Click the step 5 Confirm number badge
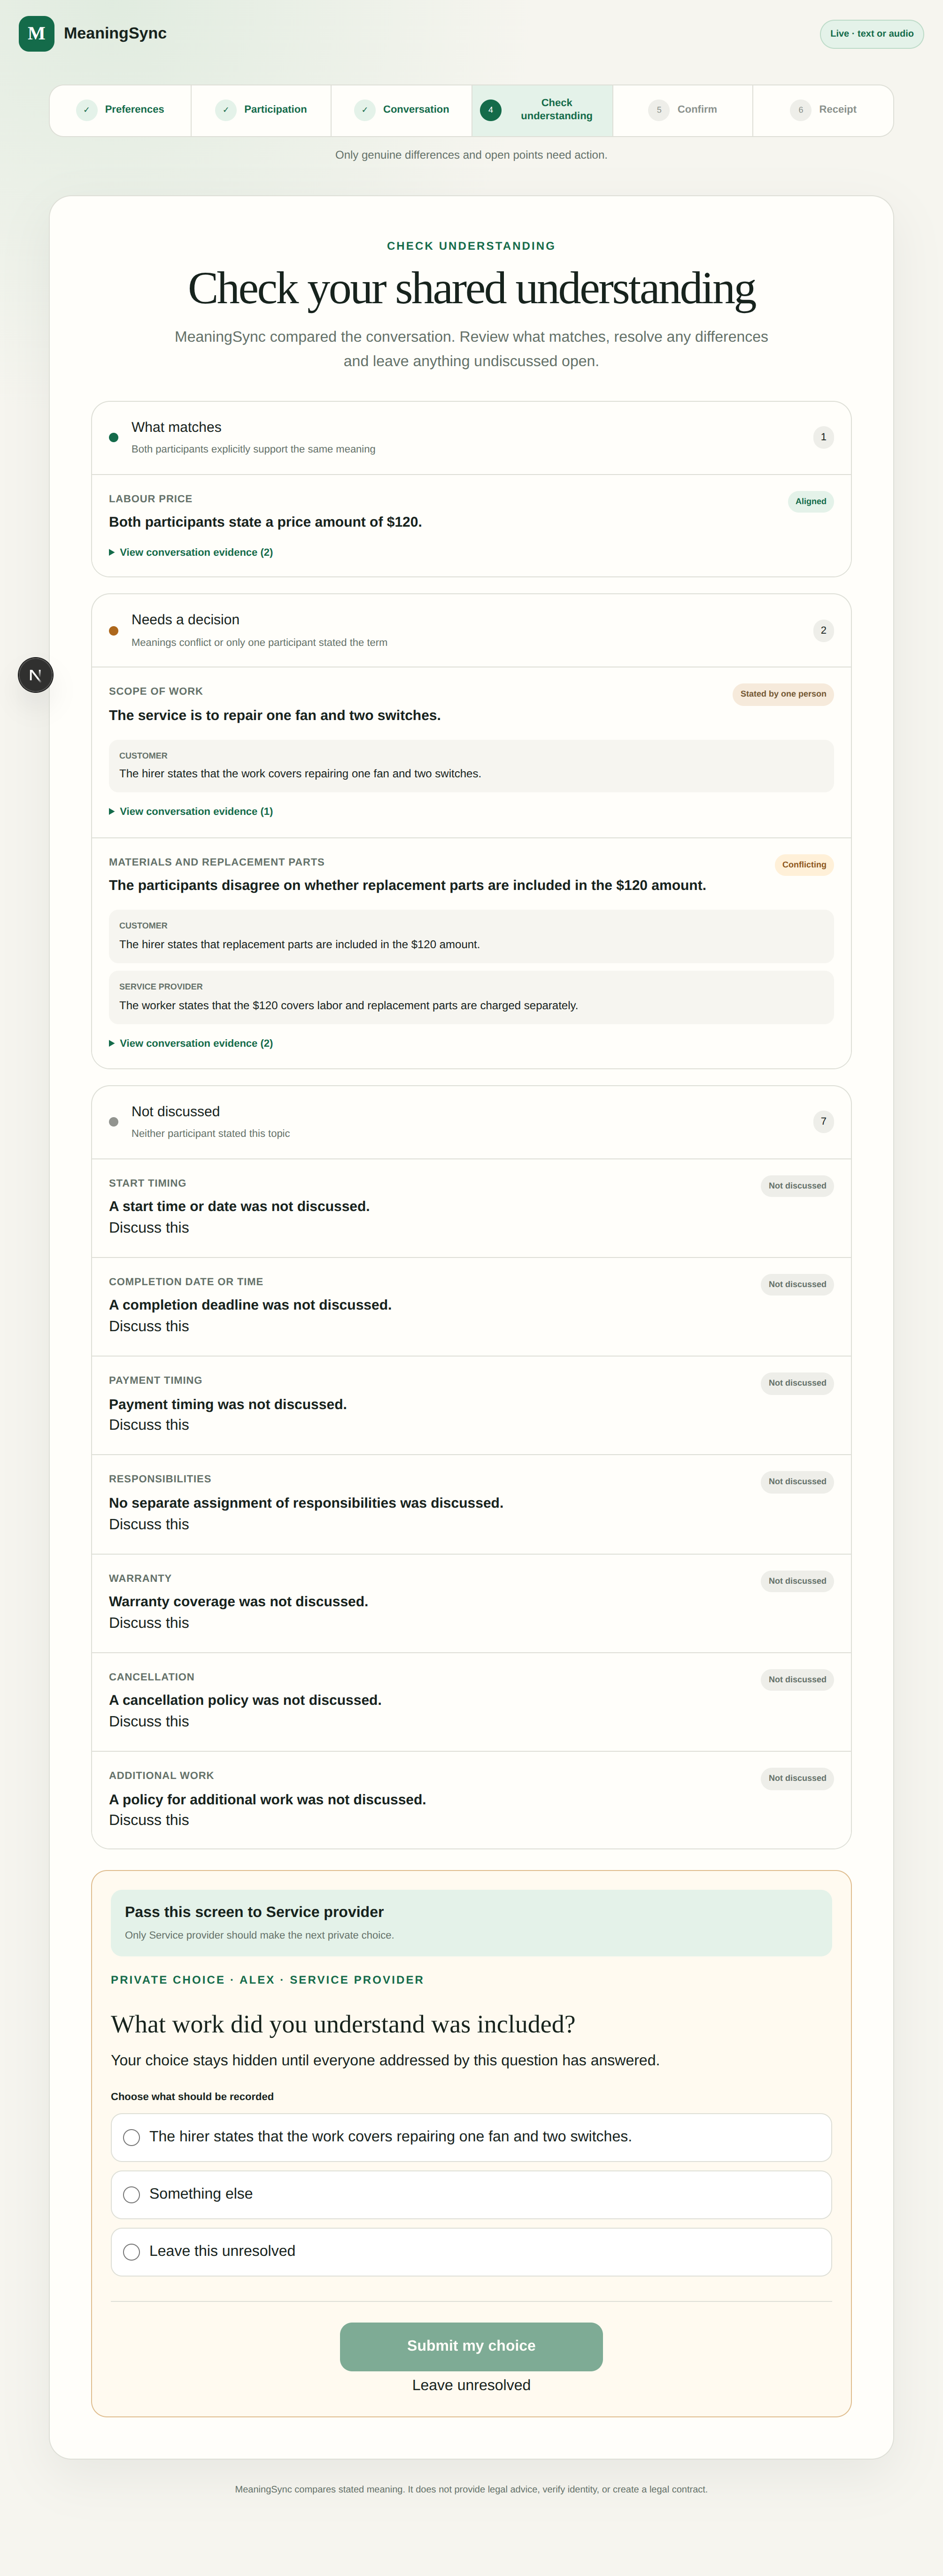 point(659,110)
